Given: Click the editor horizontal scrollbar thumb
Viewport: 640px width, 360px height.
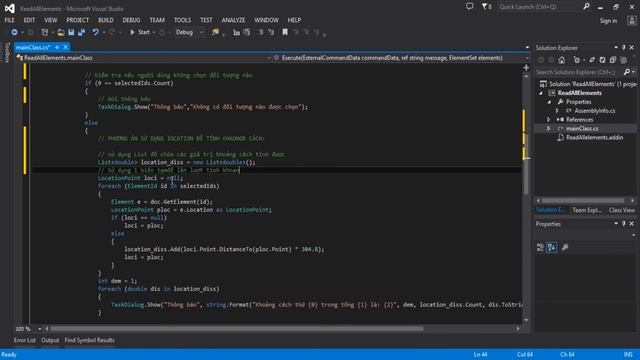Looking at the screenshot, I should pos(236,329).
